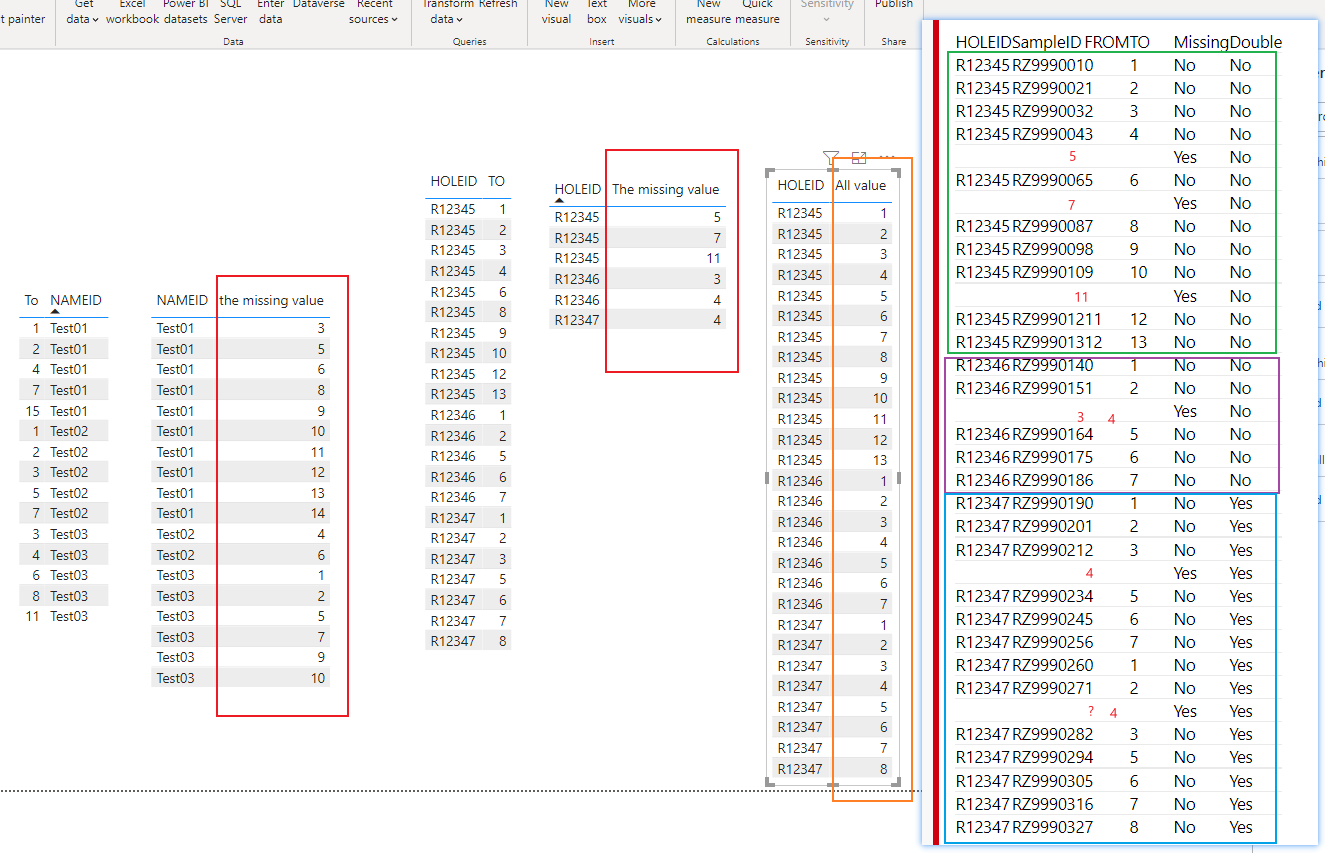
Task: Select missing value 11 for R12345
Action: coord(713,258)
